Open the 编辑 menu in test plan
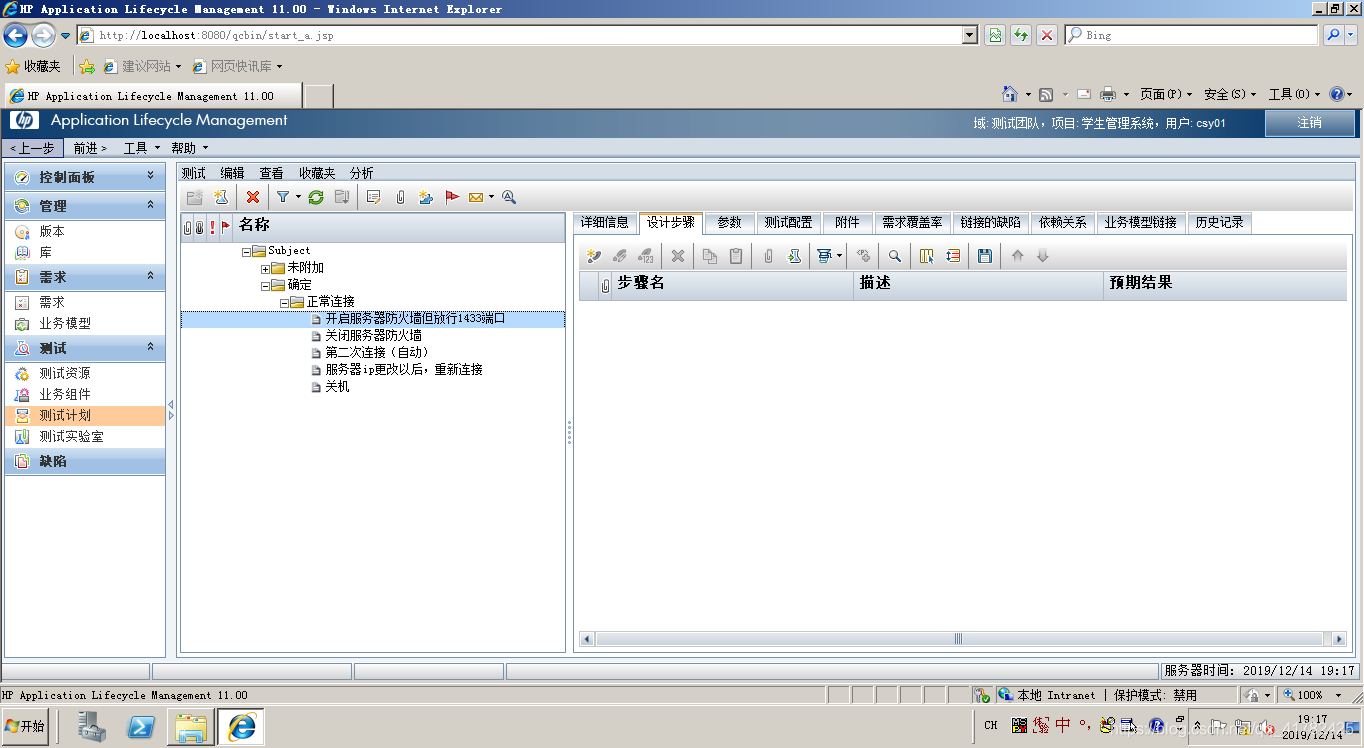 [232, 173]
